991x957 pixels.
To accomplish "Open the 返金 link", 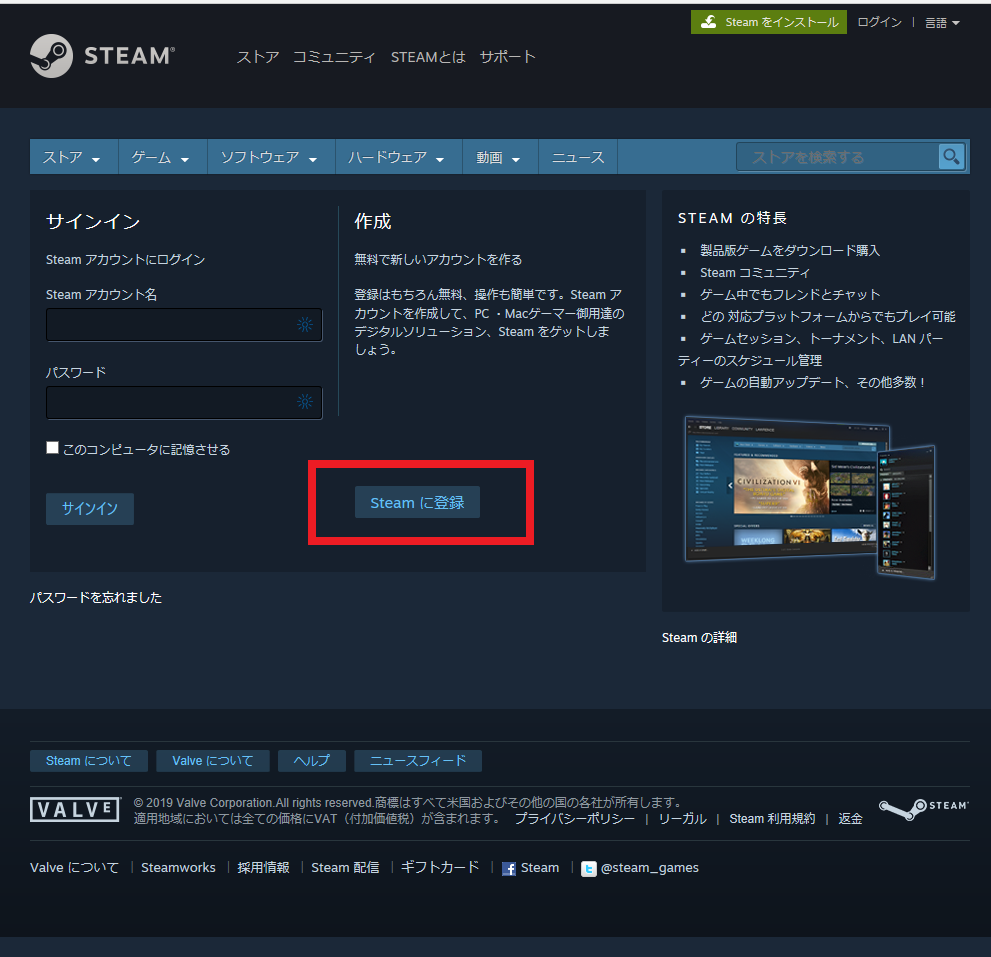I will (x=850, y=819).
